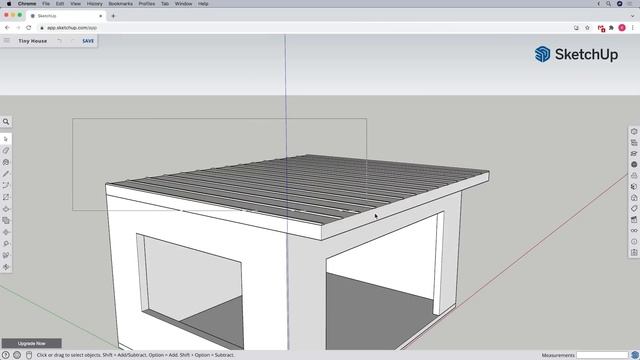
Task: Activate the Orbit tool
Action: click(6, 267)
